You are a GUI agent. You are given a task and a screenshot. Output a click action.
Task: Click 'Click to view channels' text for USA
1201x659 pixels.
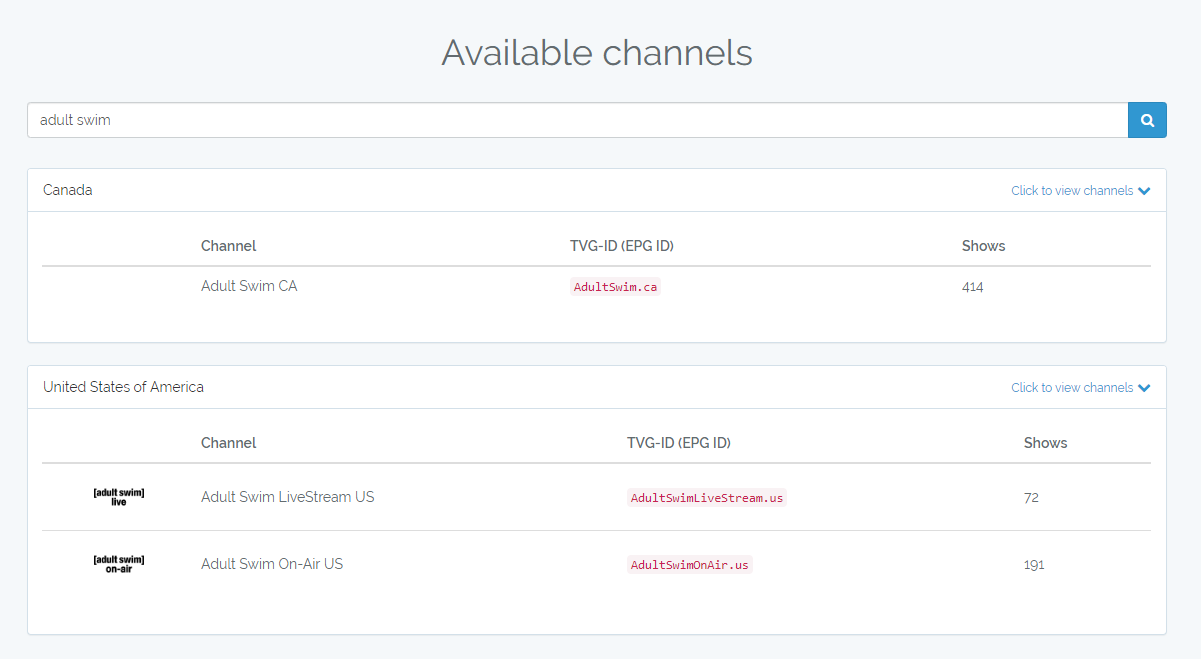[x=1071, y=388]
